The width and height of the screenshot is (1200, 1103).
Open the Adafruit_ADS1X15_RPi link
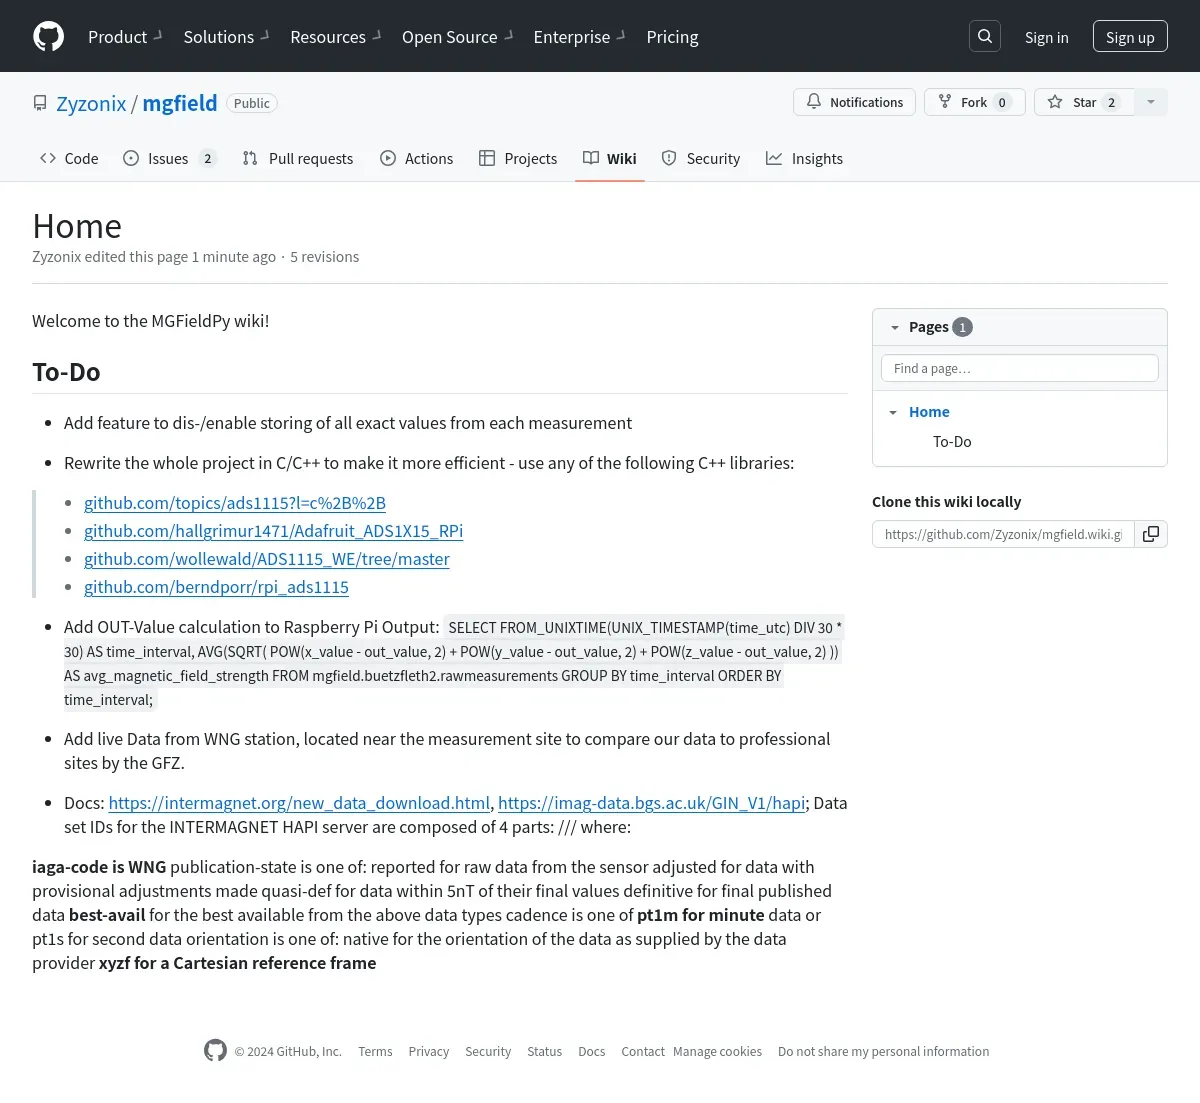(274, 531)
